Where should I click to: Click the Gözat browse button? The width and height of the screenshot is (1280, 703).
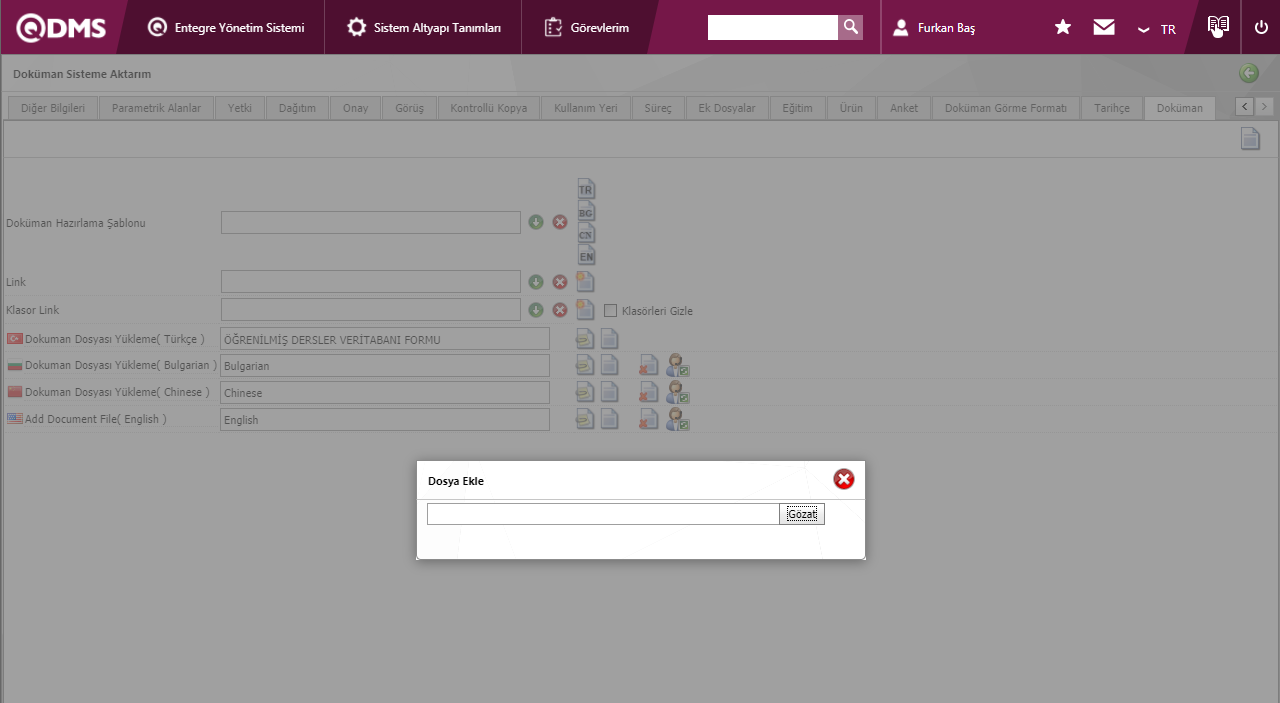click(801, 514)
